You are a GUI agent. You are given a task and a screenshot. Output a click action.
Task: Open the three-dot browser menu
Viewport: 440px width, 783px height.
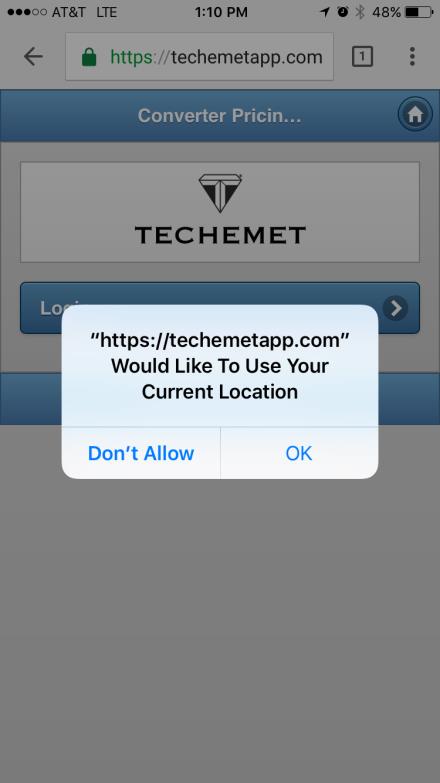tap(412, 56)
